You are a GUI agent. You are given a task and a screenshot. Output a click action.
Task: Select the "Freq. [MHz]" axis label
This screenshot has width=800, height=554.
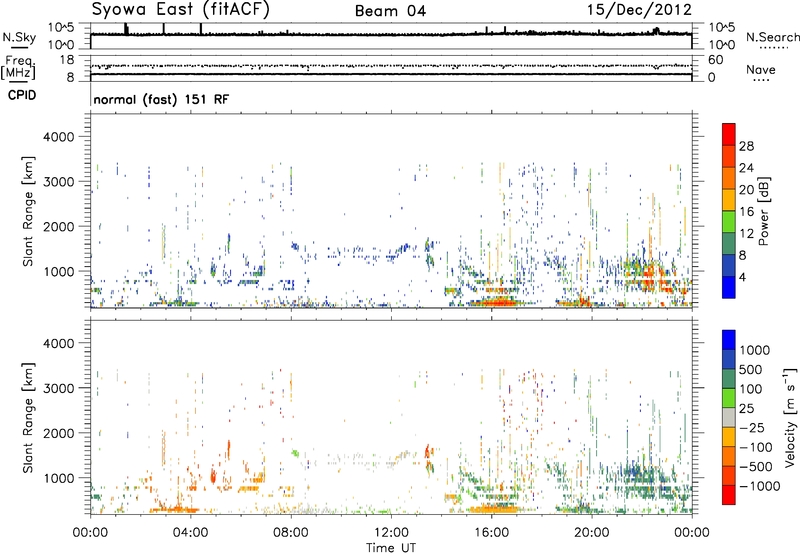tap(18, 67)
